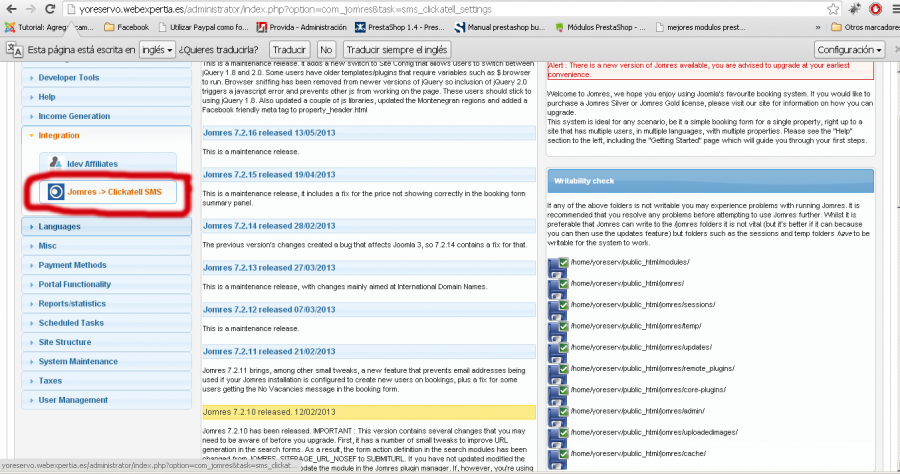Click Jomres 7.2.14 released 28/02/2013 heading
Viewport: 900px width, 474px height.
pos(368,226)
